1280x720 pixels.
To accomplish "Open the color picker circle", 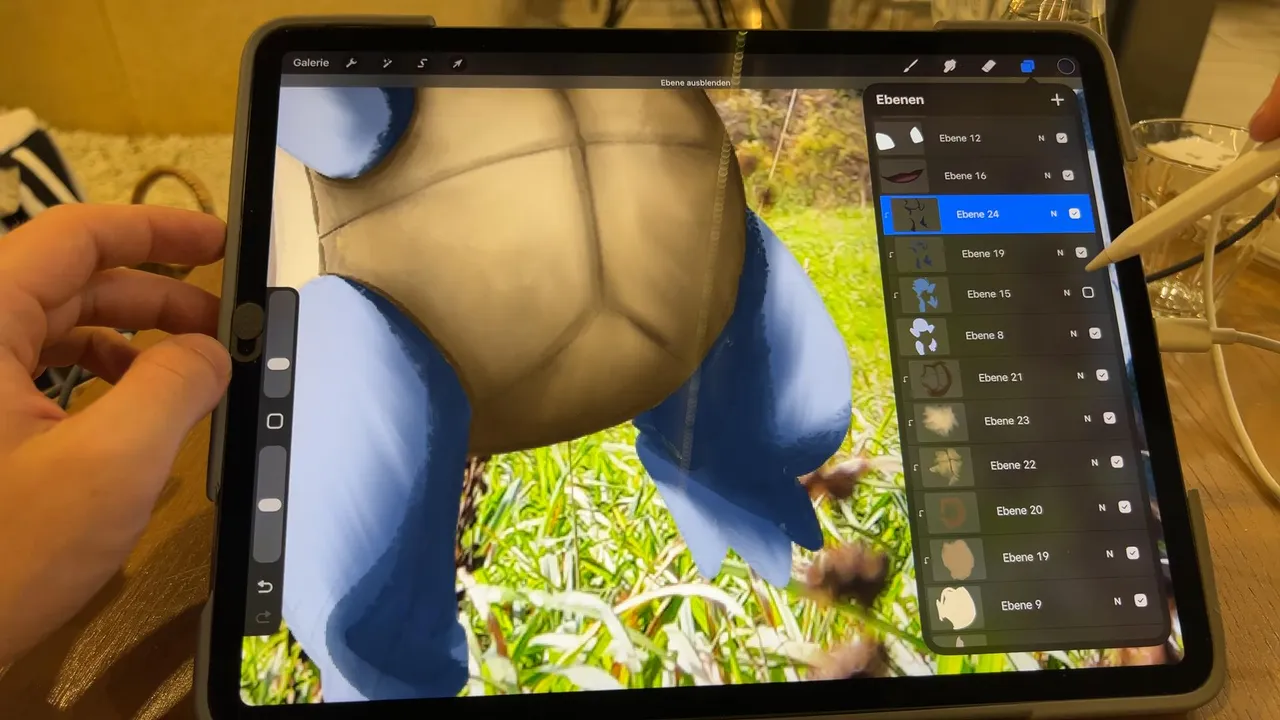I will tap(1066, 67).
